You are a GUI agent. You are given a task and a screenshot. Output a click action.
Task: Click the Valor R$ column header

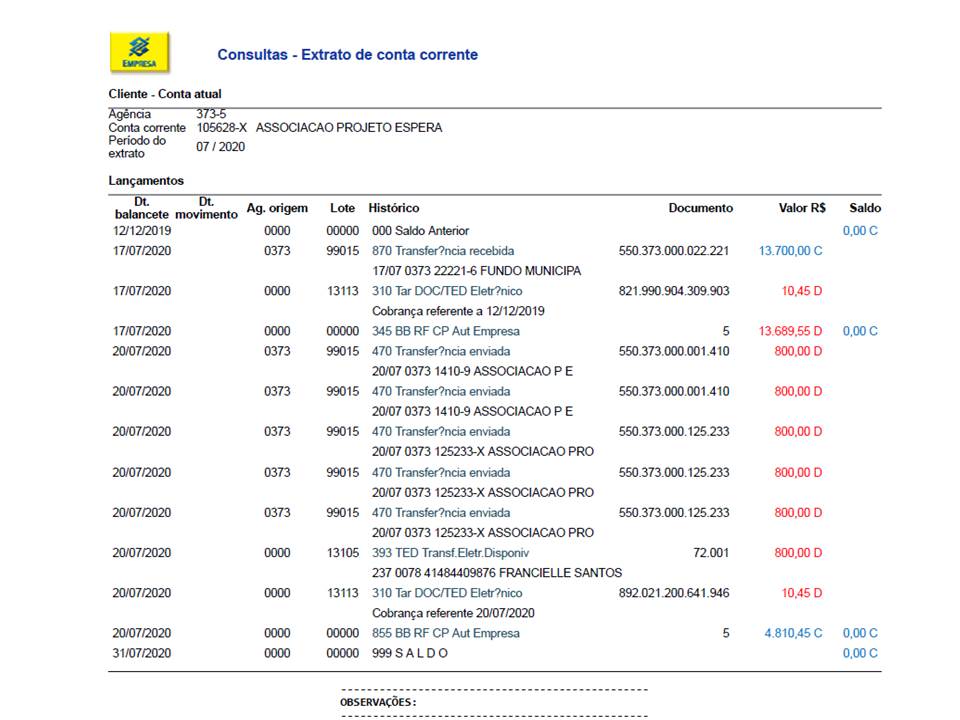point(802,208)
